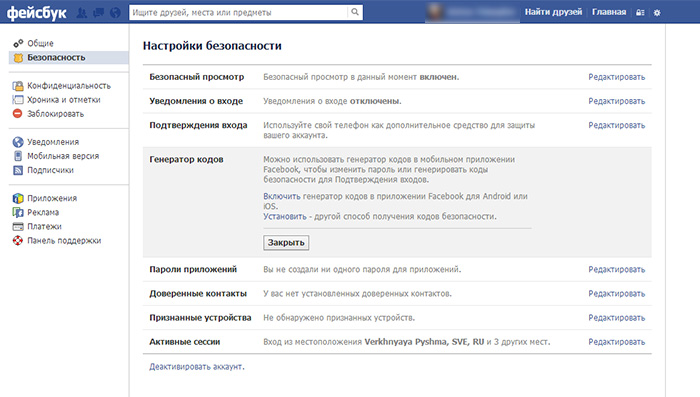Viewport: 700px width, 397px height.
Task: Click Включить link for code generator
Action: (282, 196)
